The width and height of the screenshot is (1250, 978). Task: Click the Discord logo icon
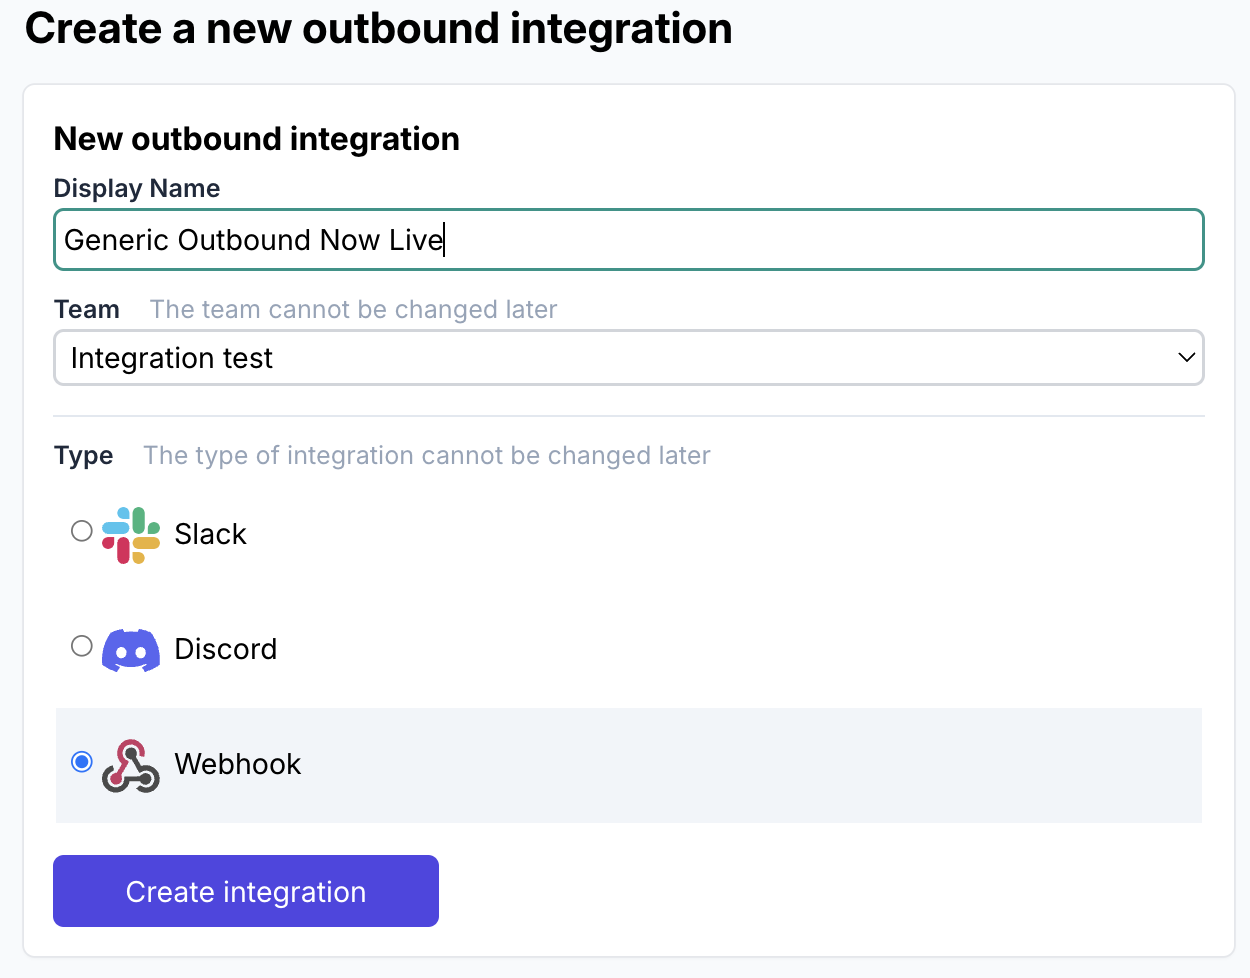click(x=131, y=650)
